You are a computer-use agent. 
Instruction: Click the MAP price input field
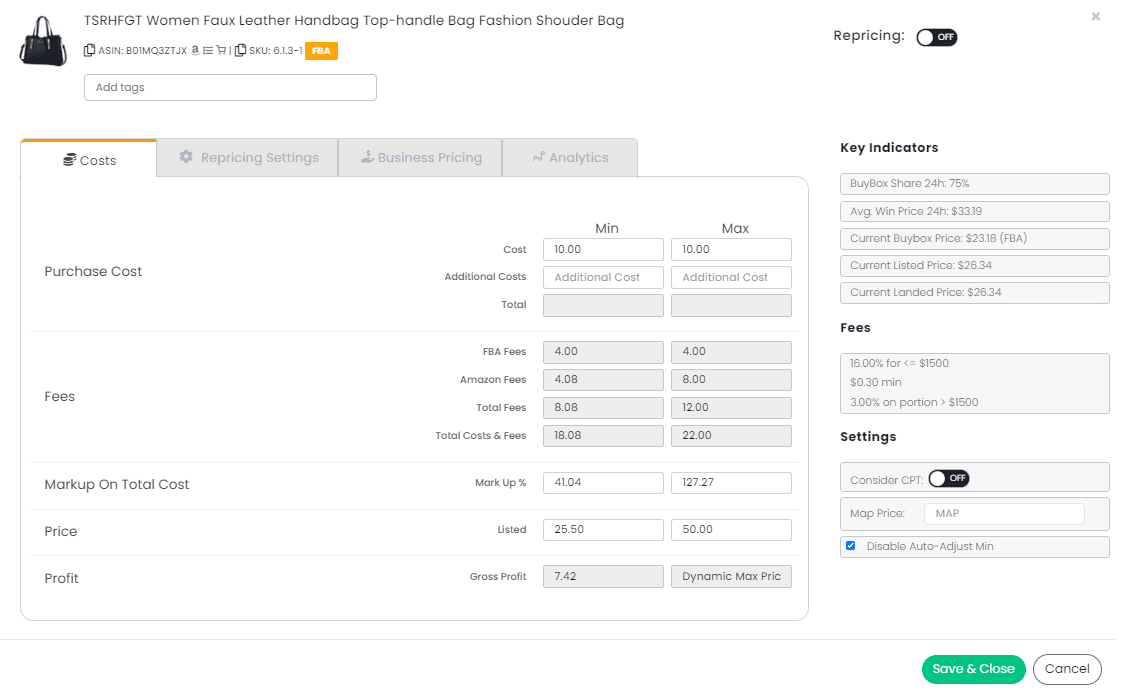pos(1004,514)
